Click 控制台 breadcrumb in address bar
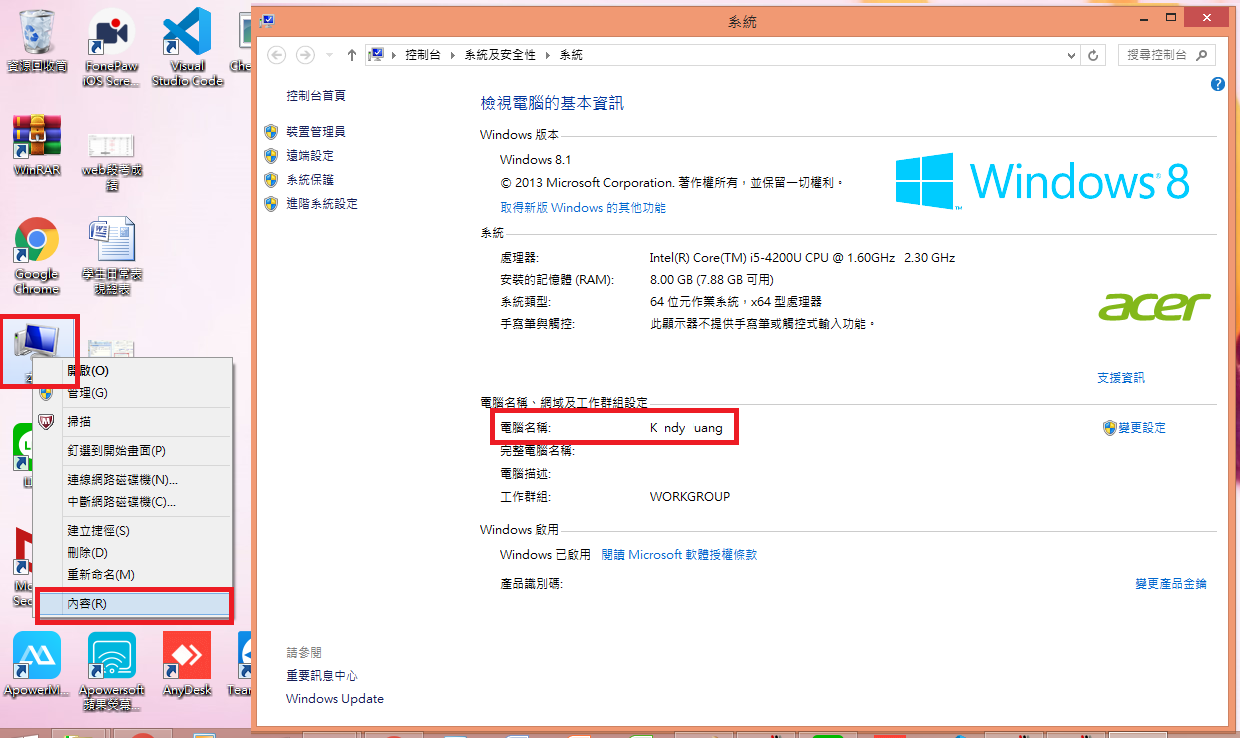Viewport: 1240px width, 738px height. [423, 55]
